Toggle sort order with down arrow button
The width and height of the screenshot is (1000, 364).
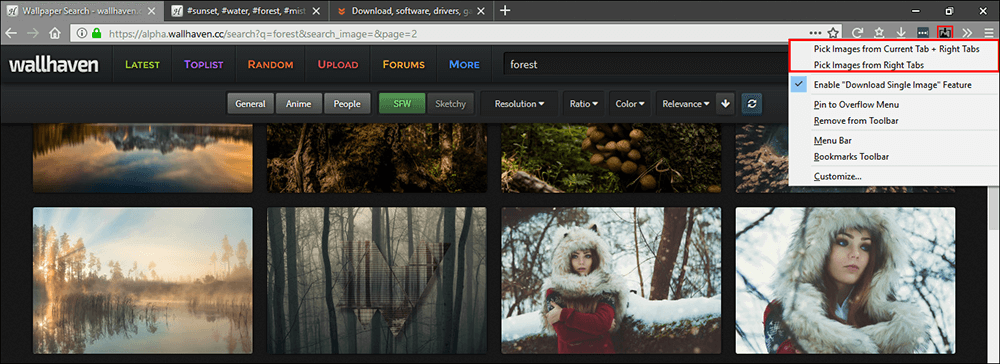pos(725,104)
